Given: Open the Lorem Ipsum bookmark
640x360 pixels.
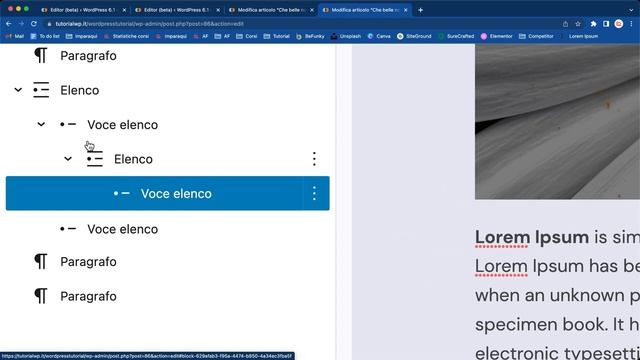Looking at the screenshot, I should coord(580,36).
